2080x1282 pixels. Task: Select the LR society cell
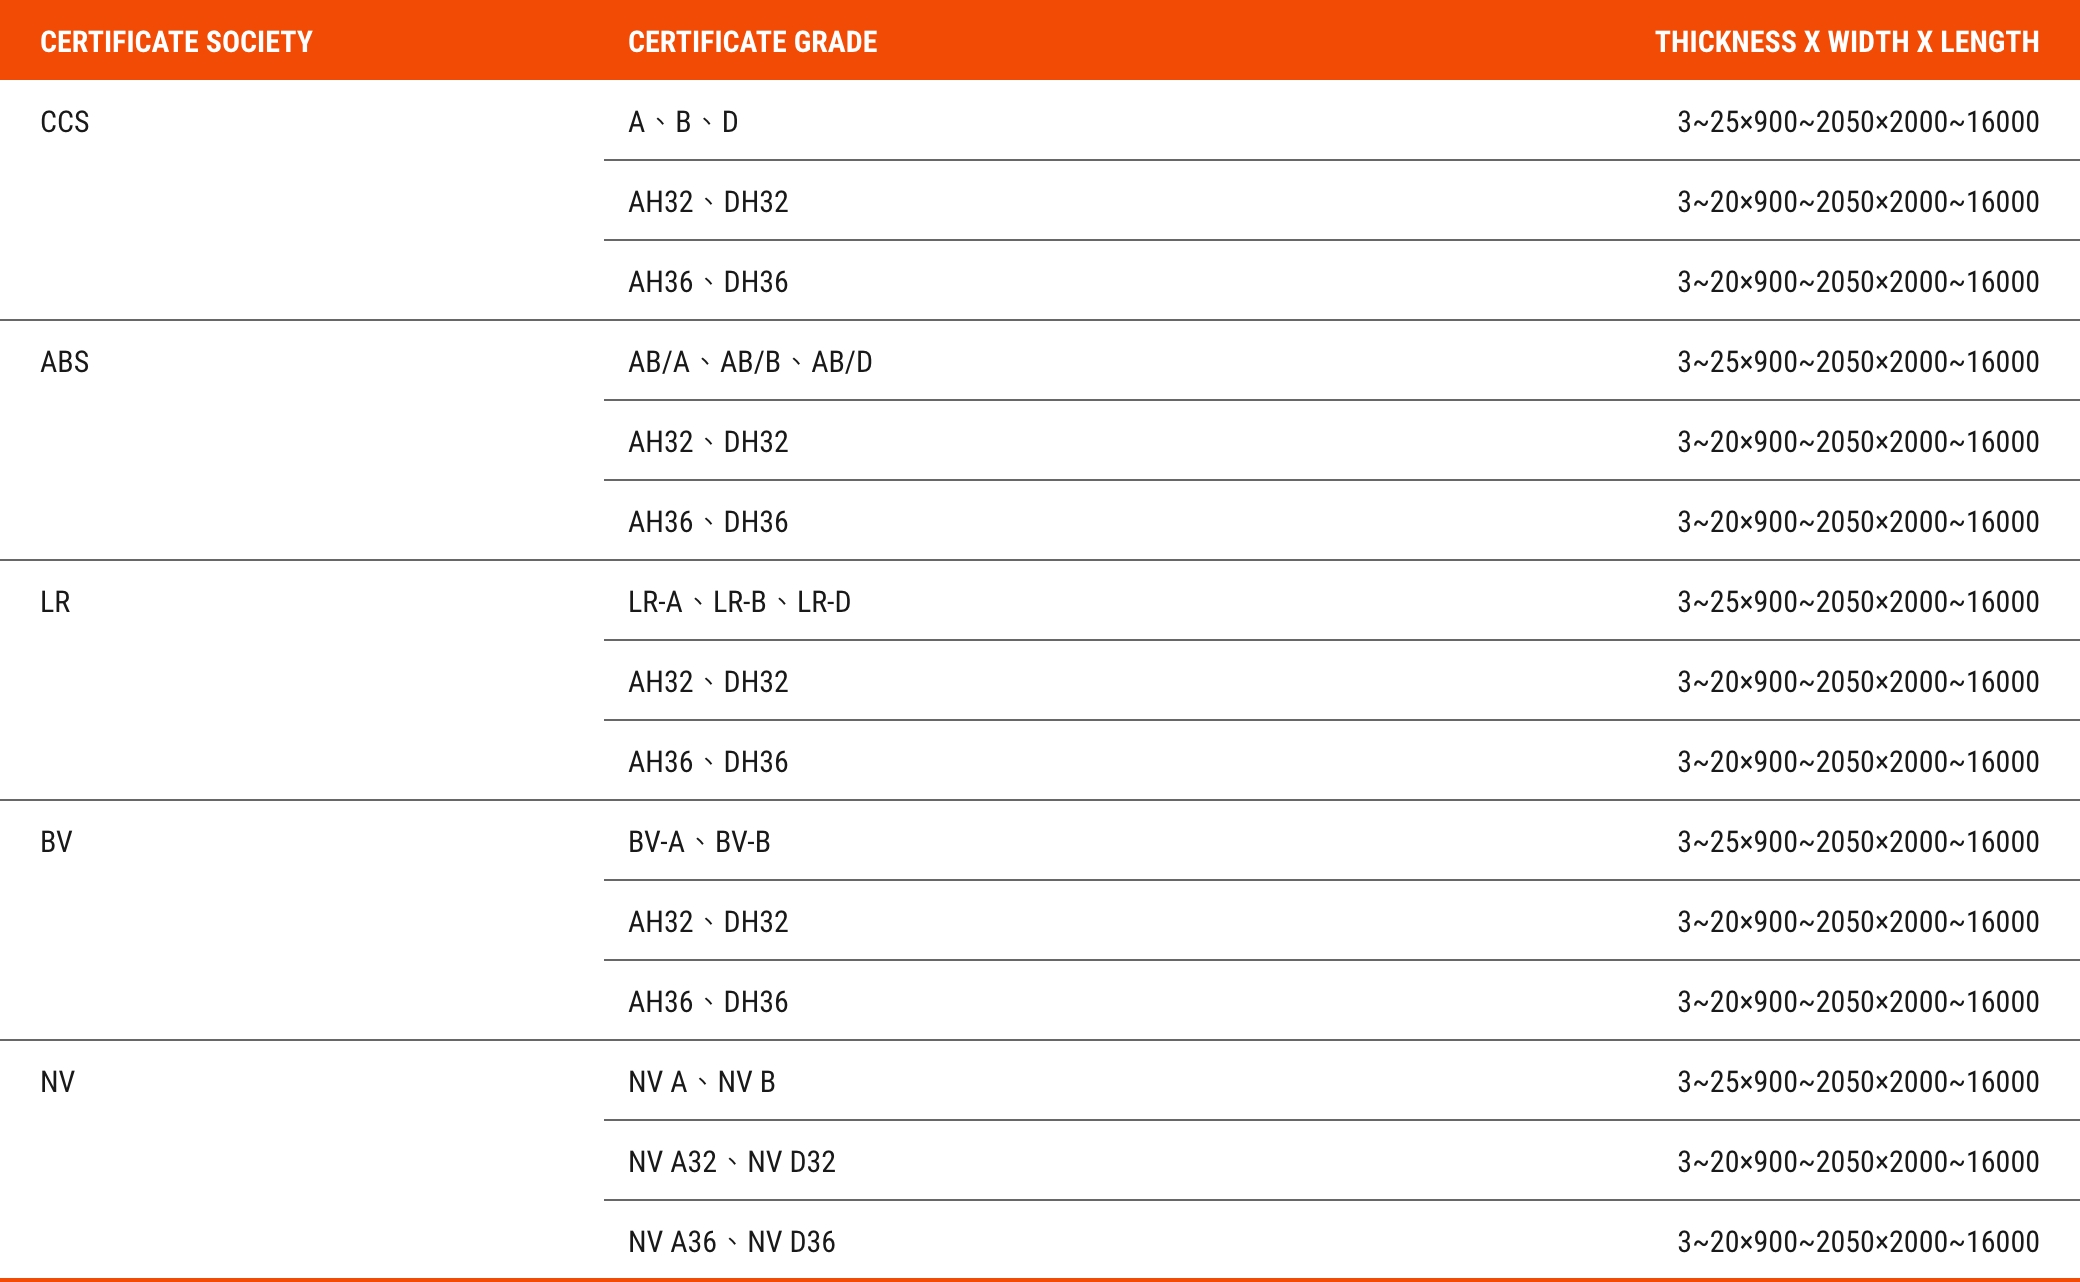(55, 602)
